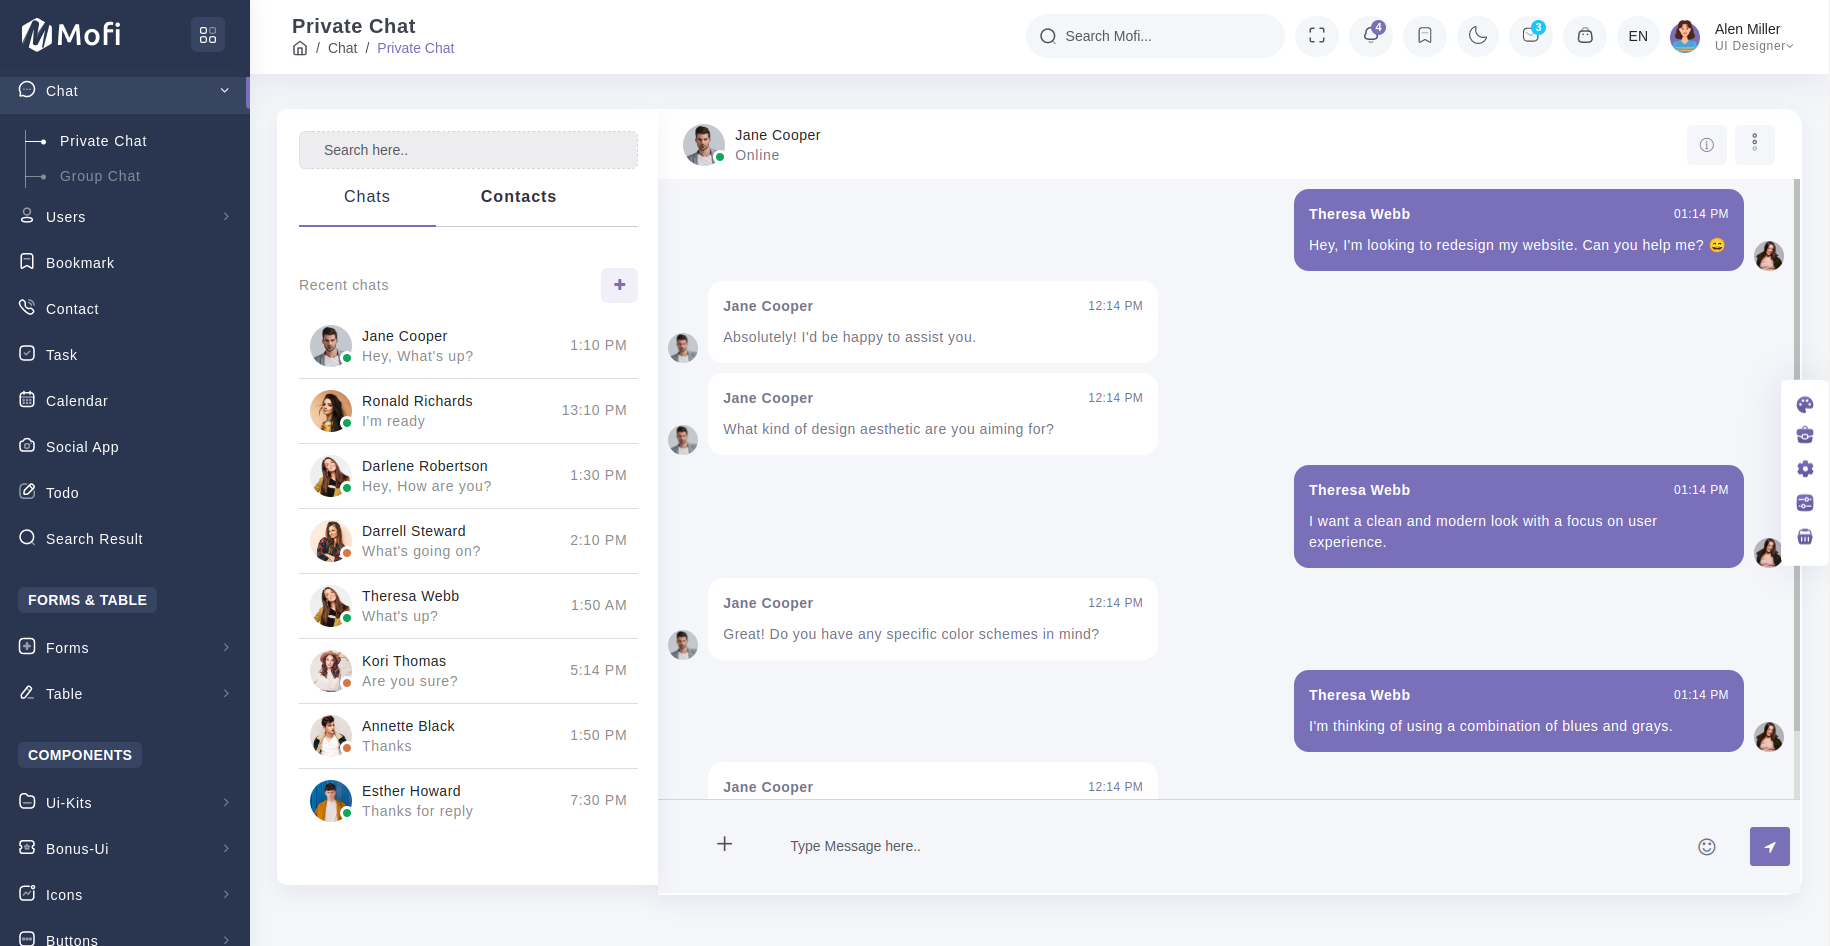Switch to the Contacts tab

click(518, 197)
